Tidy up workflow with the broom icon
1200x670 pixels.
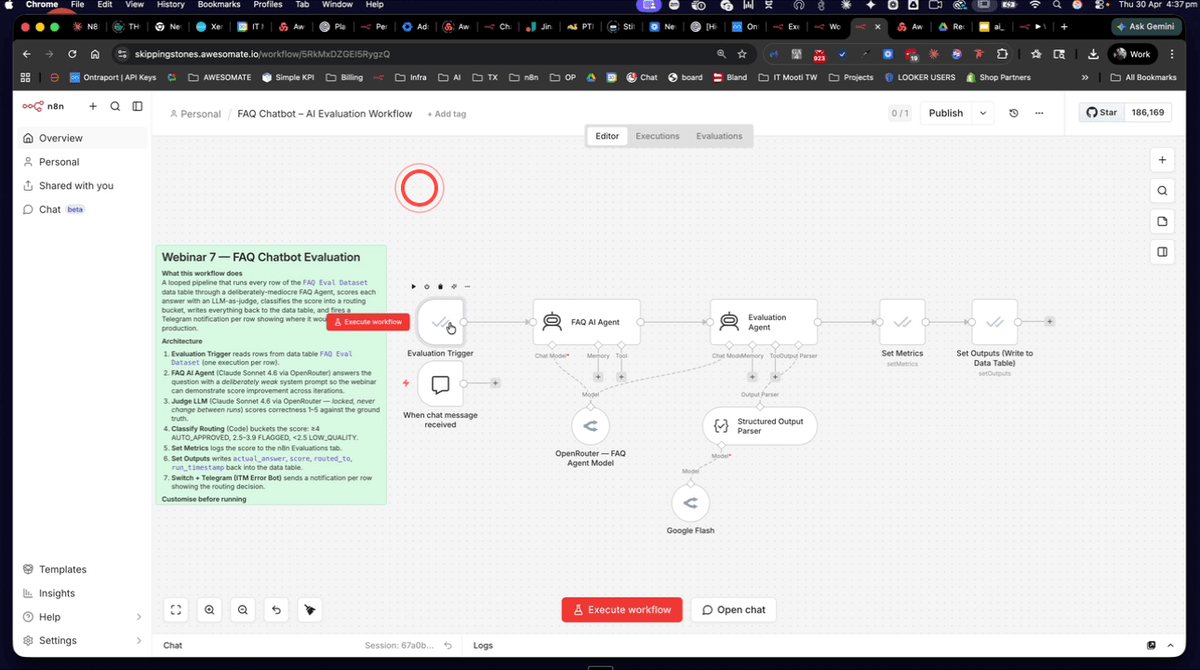pos(310,609)
